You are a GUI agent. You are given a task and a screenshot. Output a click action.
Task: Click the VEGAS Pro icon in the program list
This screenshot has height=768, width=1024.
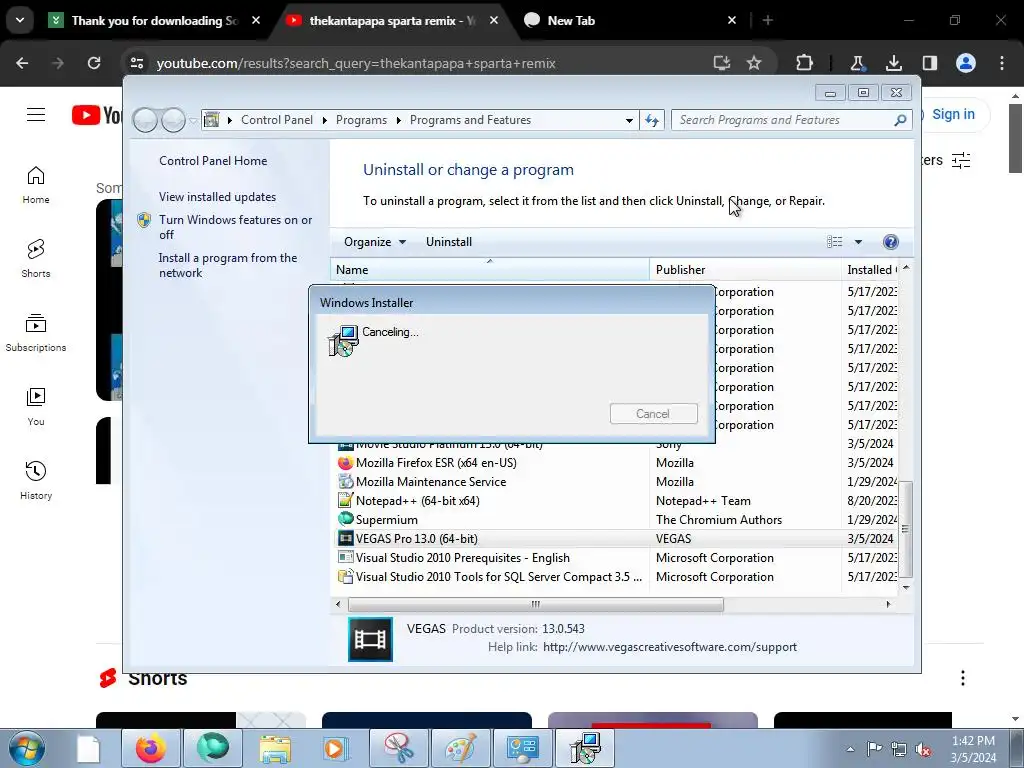[x=345, y=538]
